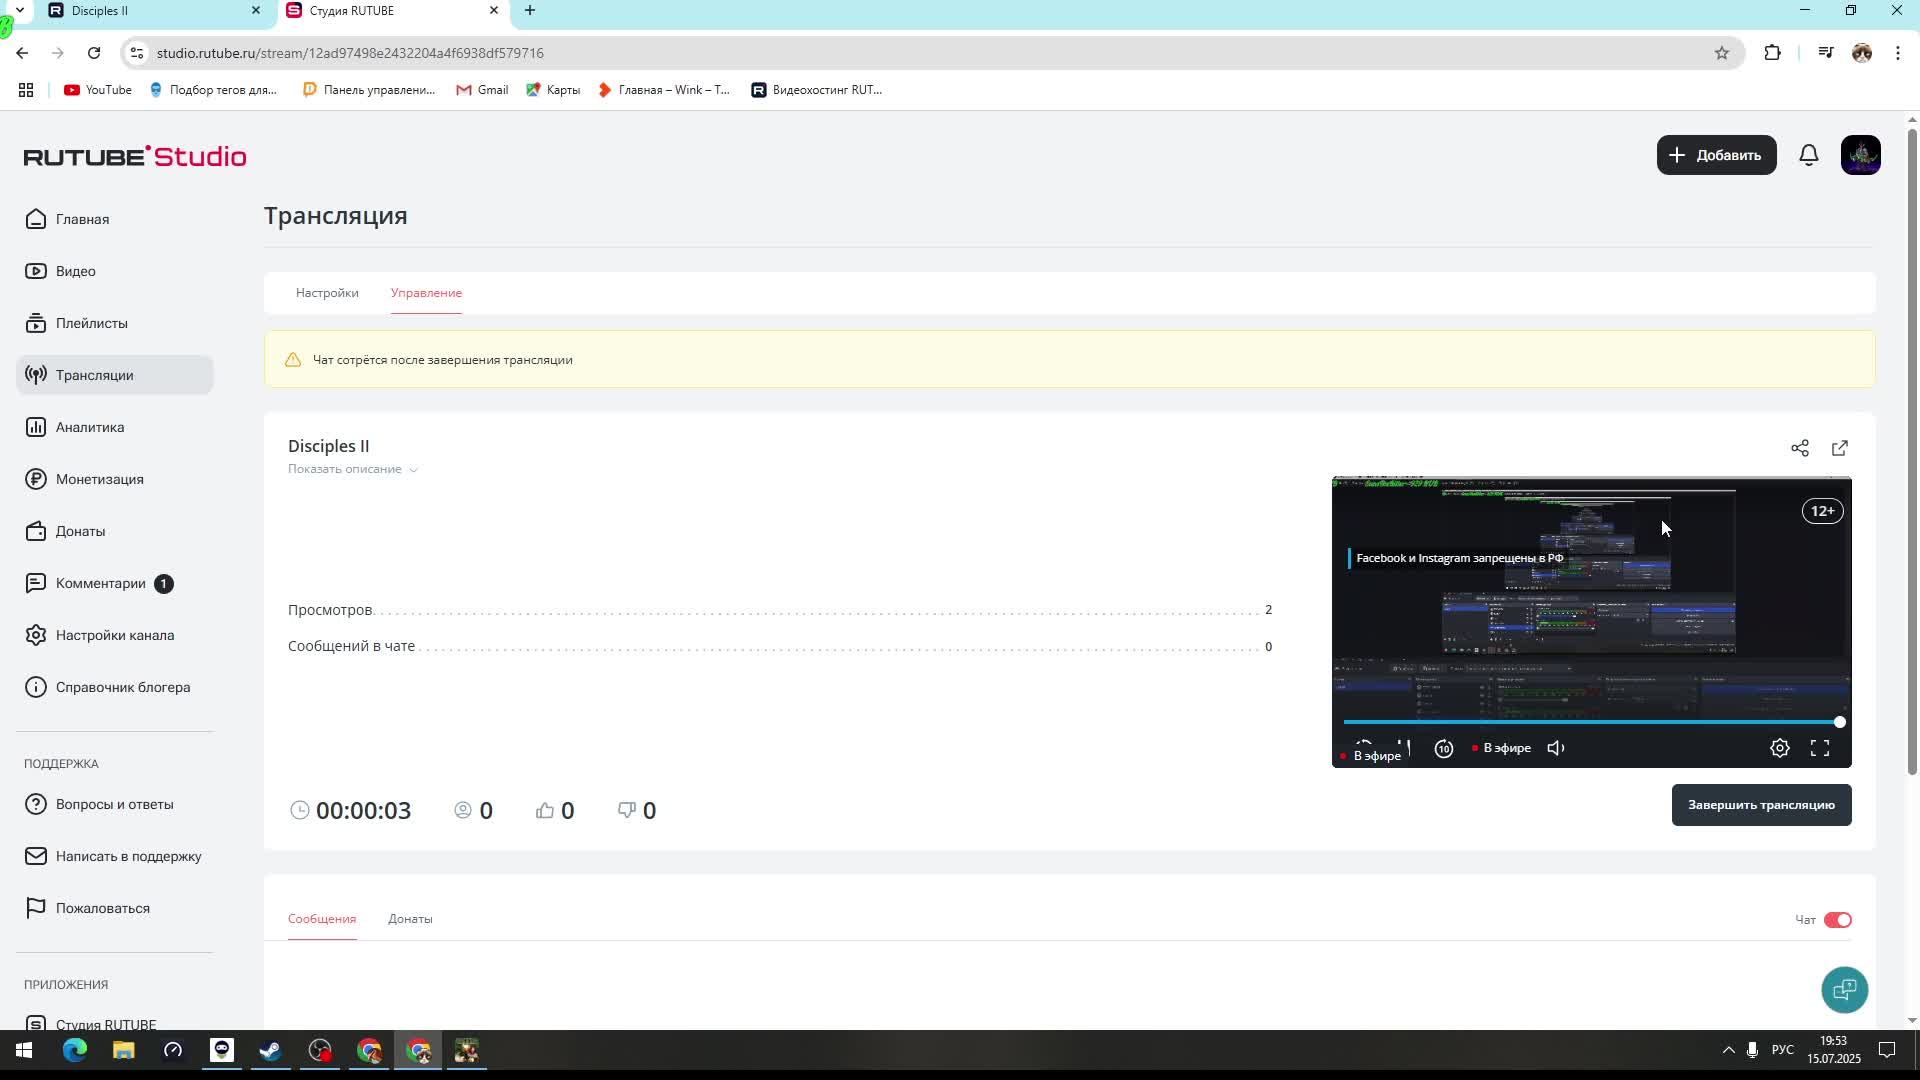Image resolution: width=1920 pixels, height=1080 pixels.
Task: Show hidden system tray icons
Action: point(1727,1050)
